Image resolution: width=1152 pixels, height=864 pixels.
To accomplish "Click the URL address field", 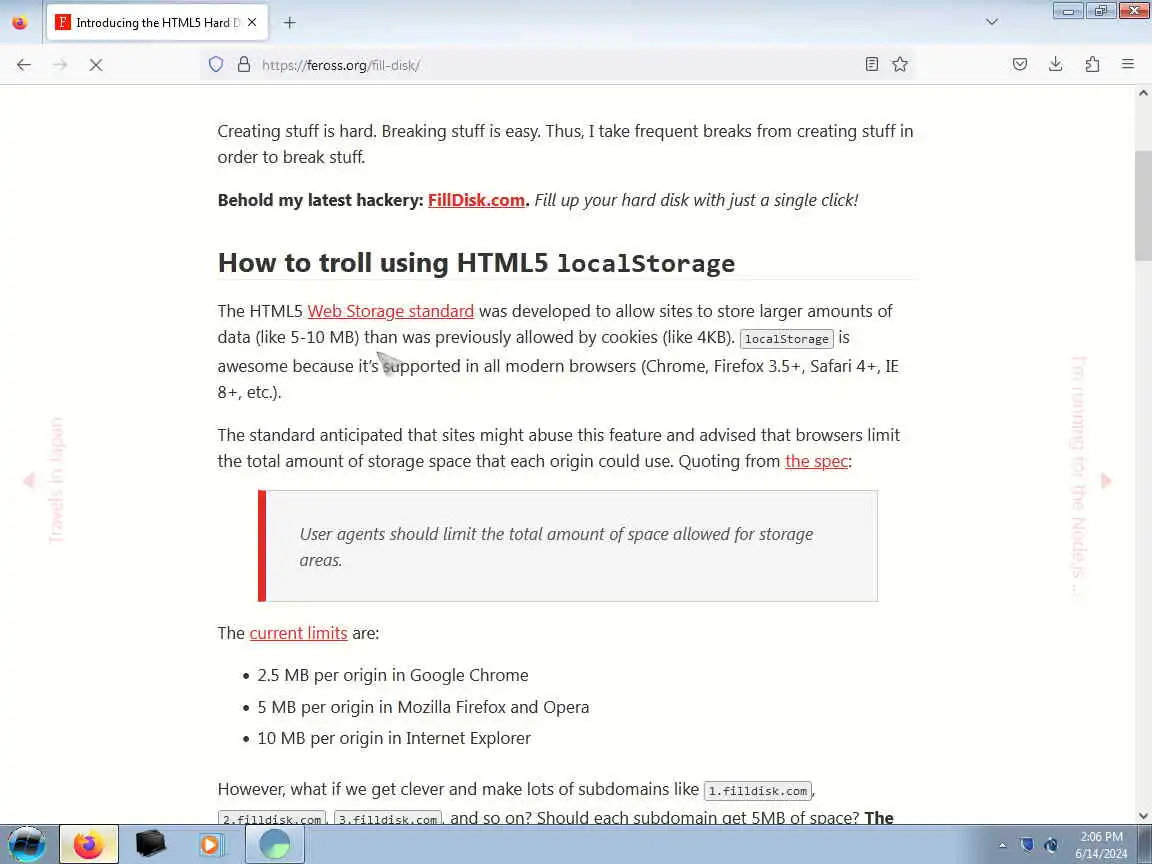I will click(x=558, y=65).
